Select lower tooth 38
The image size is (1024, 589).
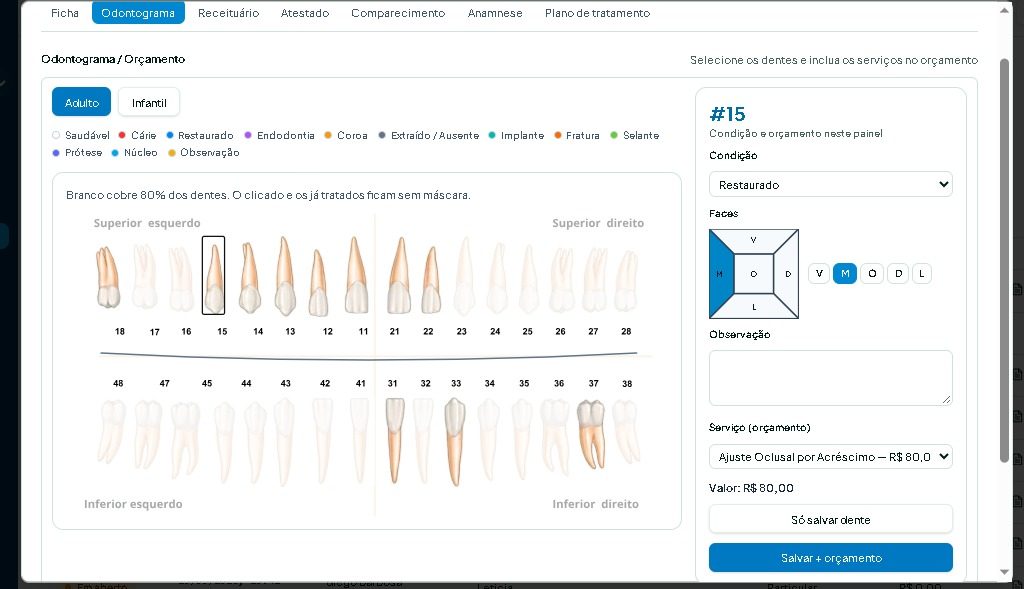pyautogui.click(x=626, y=432)
